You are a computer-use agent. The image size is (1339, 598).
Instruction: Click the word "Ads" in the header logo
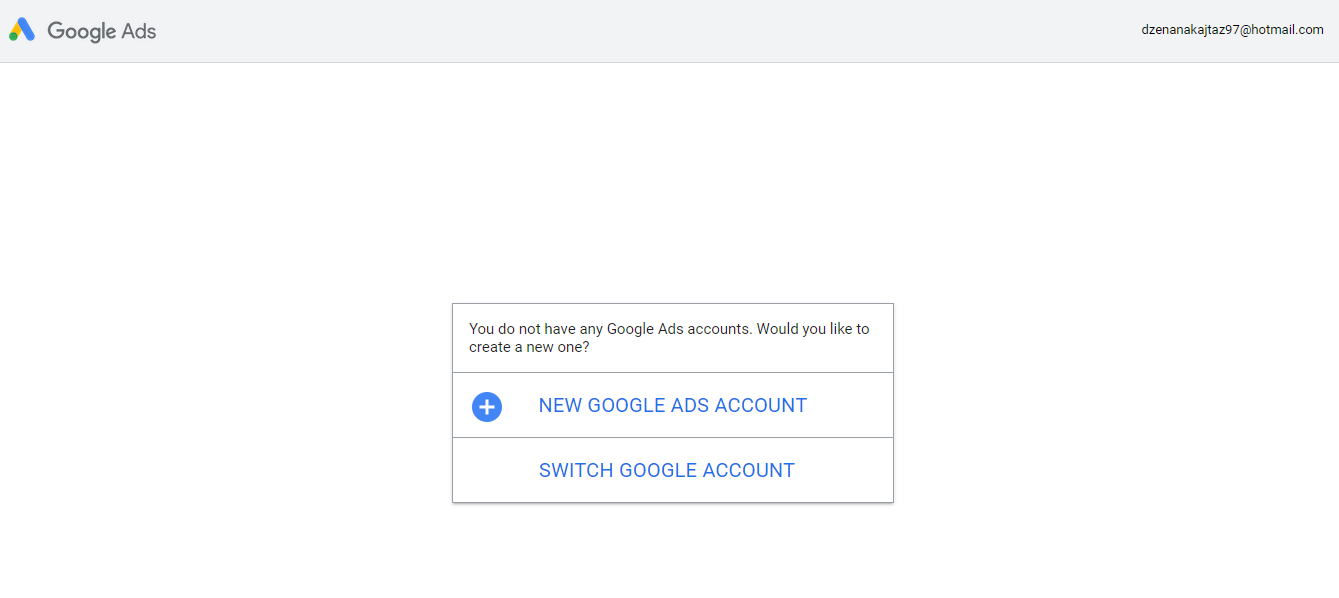click(139, 31)
